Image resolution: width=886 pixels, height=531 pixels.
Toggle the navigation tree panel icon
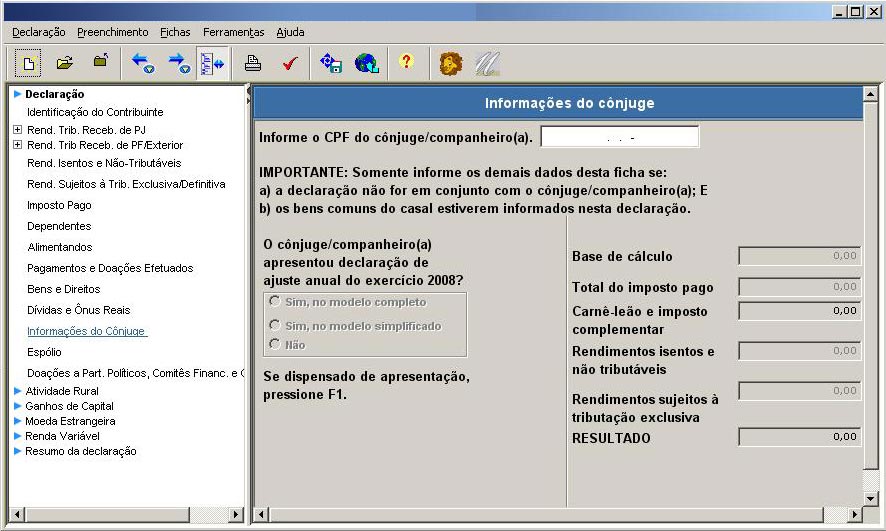(x=212, y=63)
